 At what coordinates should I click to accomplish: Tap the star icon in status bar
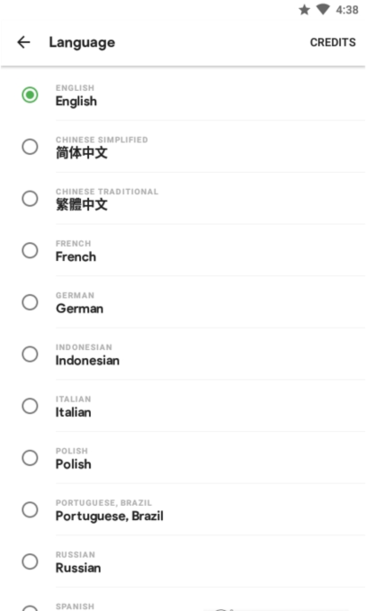(304, 10)
